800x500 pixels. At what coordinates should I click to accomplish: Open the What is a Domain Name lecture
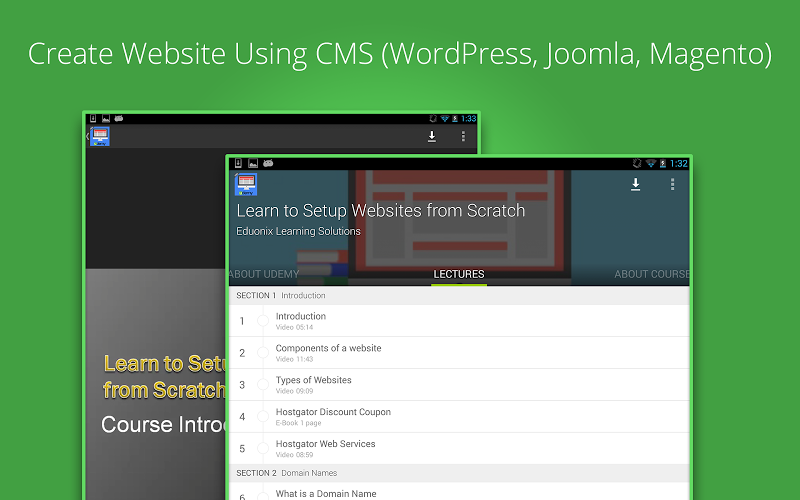click(459, 491)
